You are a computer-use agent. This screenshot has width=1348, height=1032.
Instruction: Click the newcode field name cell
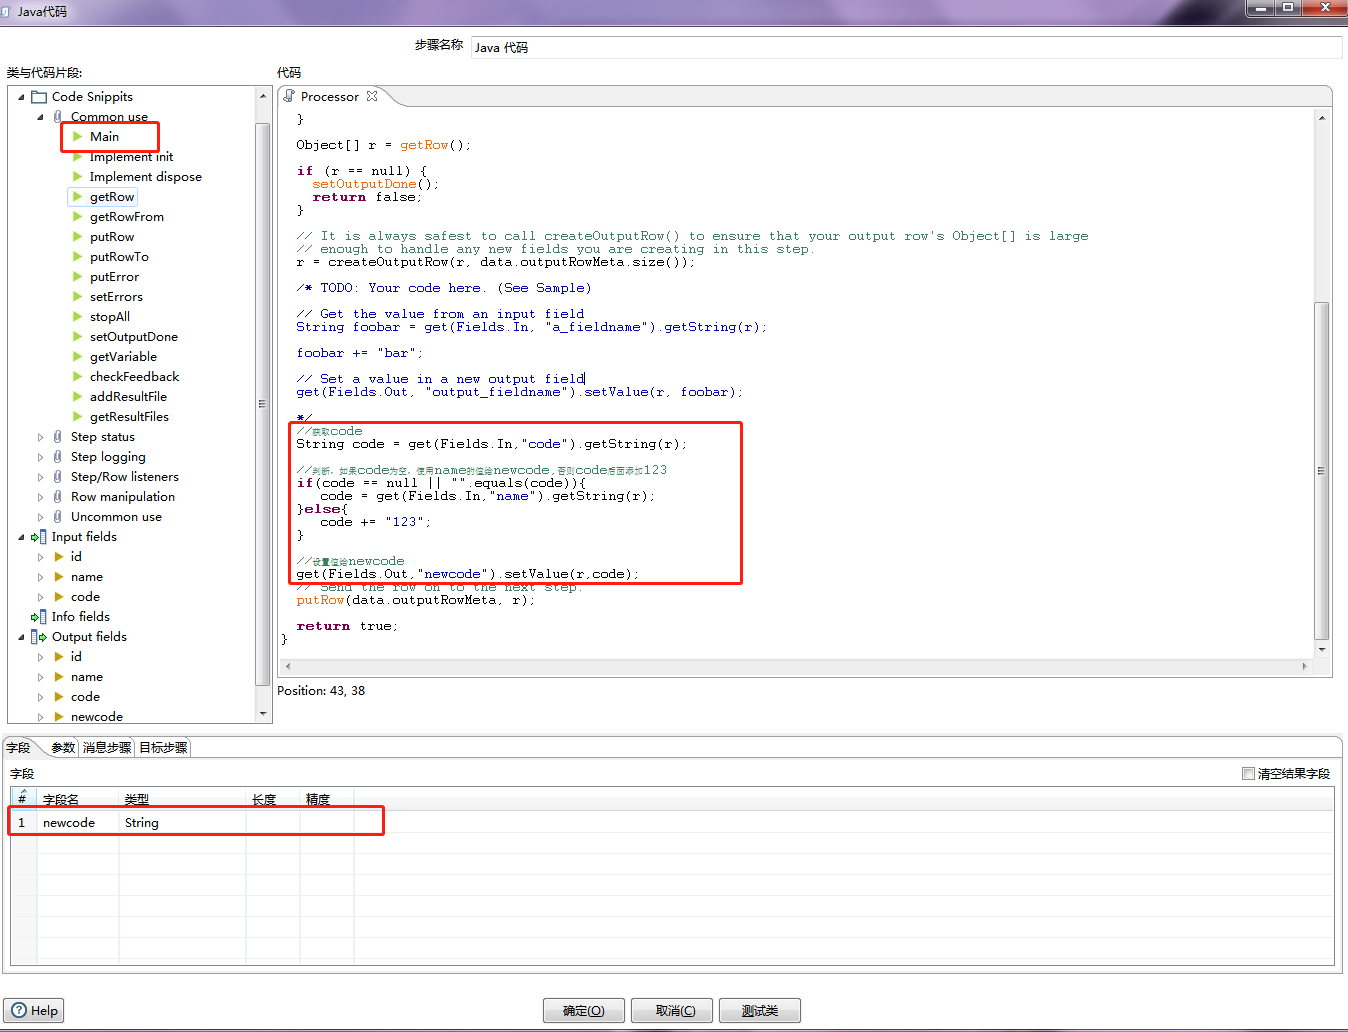click(x=78, y=822)
